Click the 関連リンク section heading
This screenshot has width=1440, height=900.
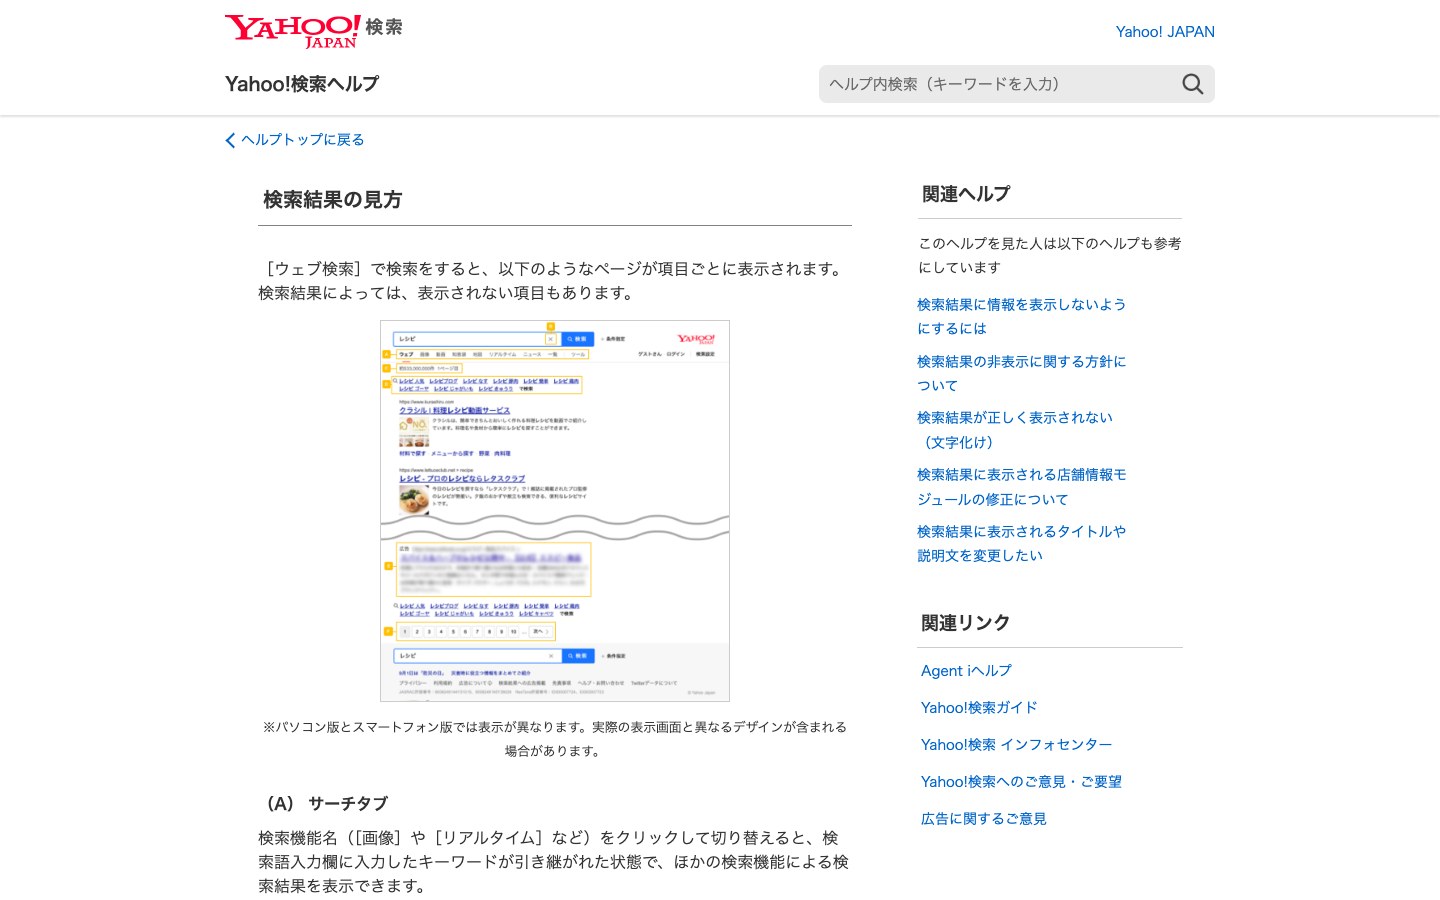click(966, 623)
